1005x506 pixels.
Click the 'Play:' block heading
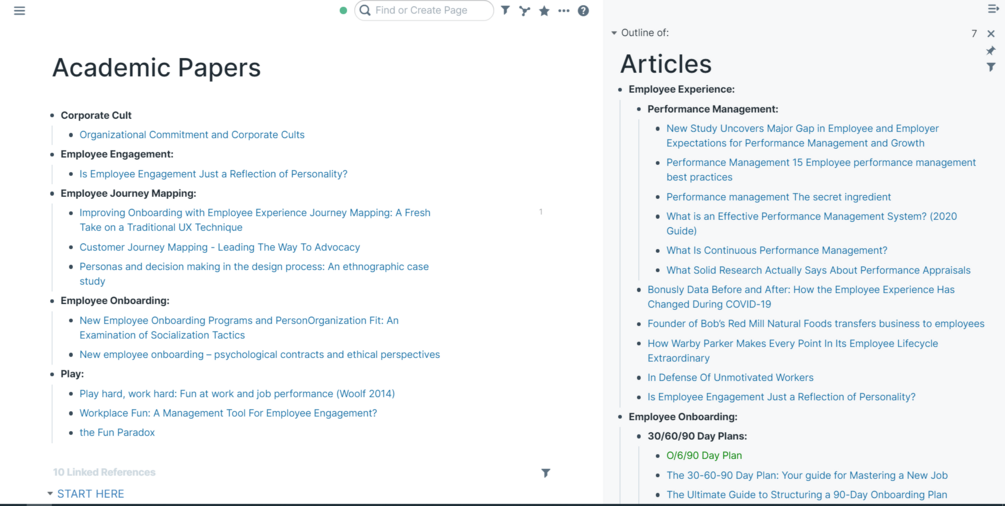[x=72, y=373]
